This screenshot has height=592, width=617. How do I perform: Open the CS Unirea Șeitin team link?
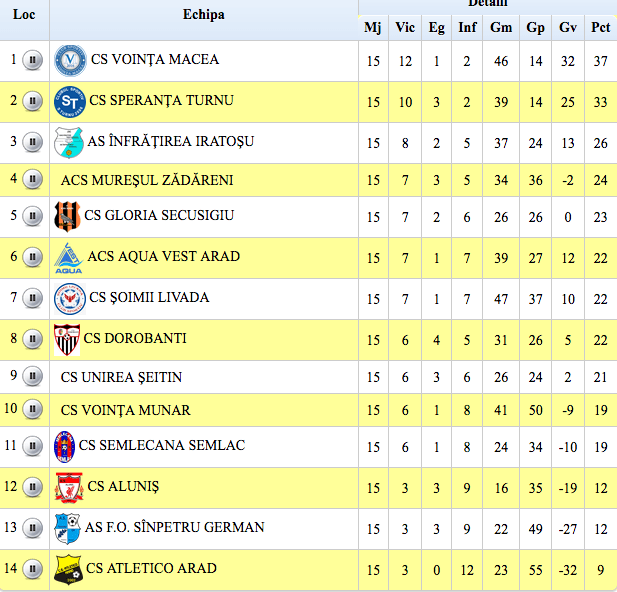coord(121,378)
